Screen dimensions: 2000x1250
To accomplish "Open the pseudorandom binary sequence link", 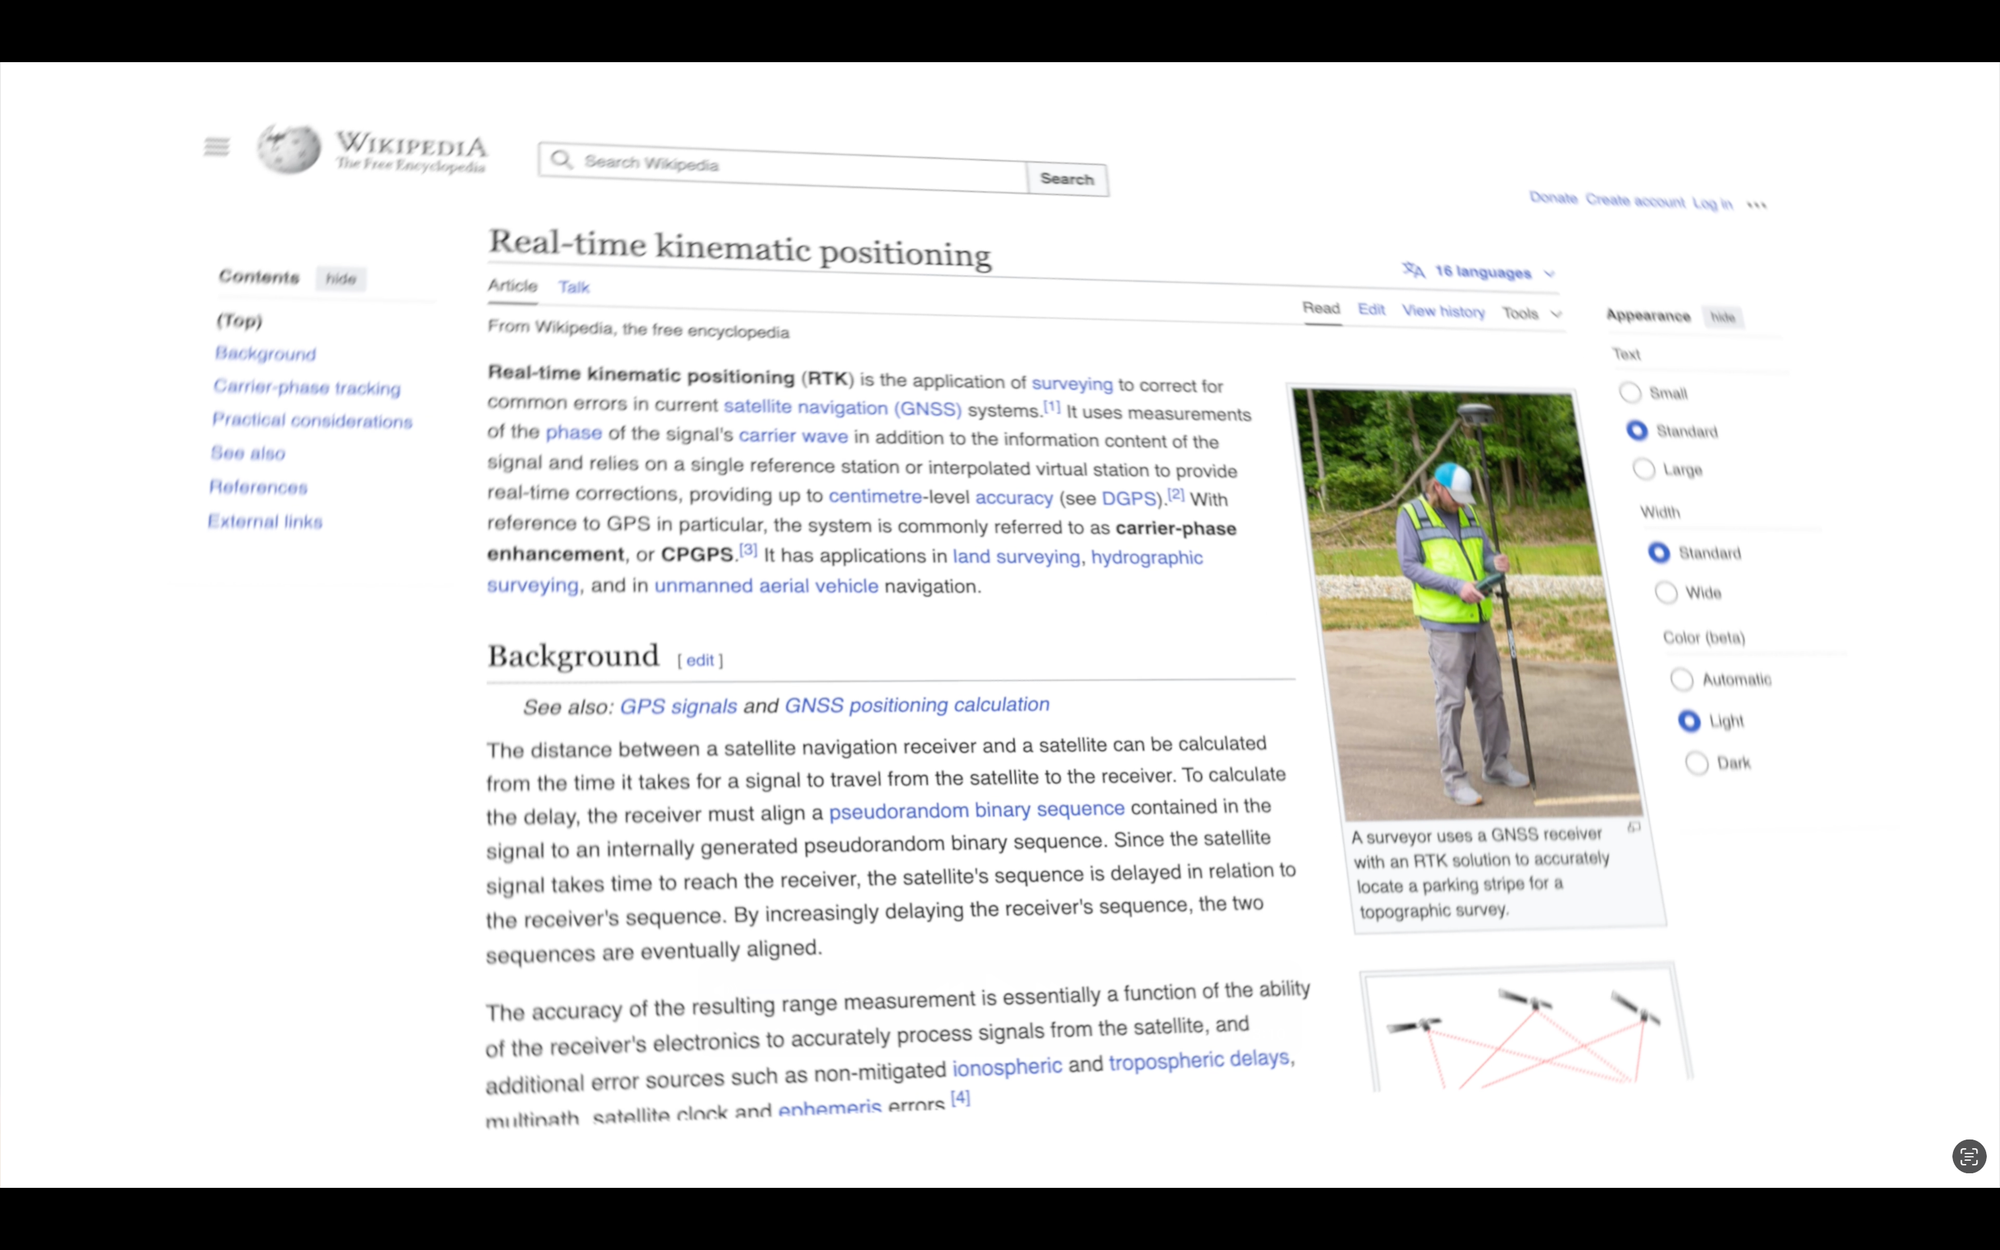I will tap(977, 810).
